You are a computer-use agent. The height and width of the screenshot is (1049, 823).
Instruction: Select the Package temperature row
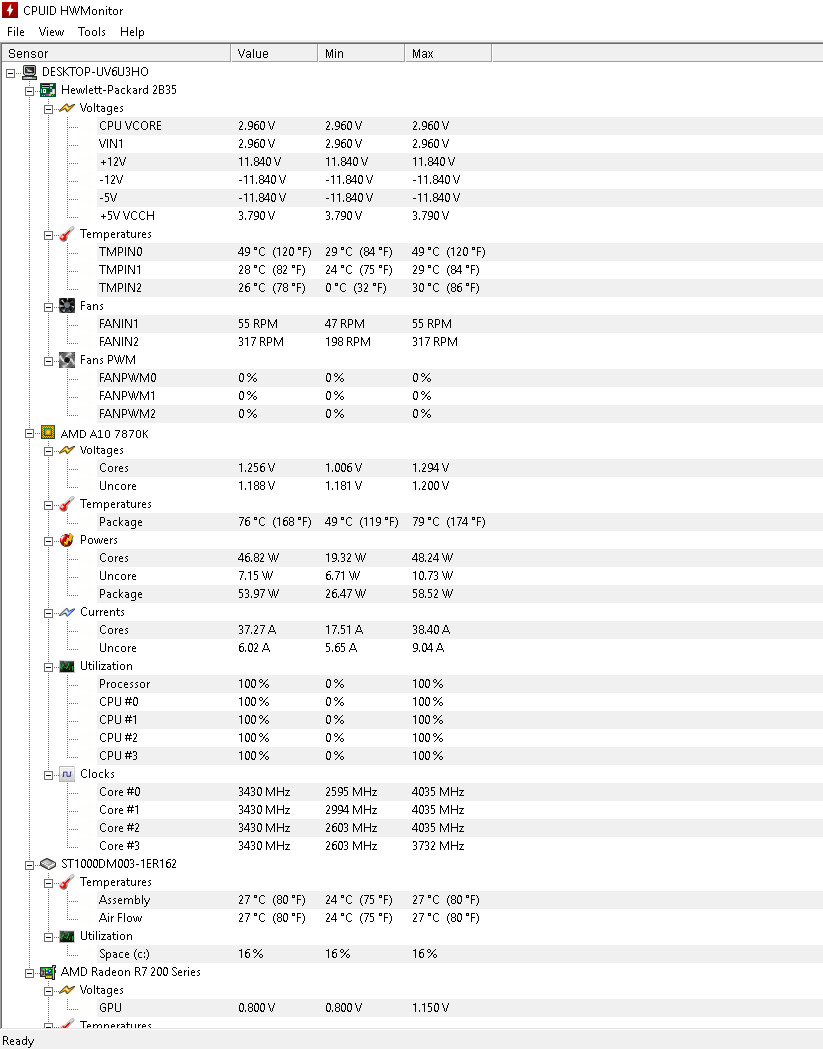tap(121, 522)
